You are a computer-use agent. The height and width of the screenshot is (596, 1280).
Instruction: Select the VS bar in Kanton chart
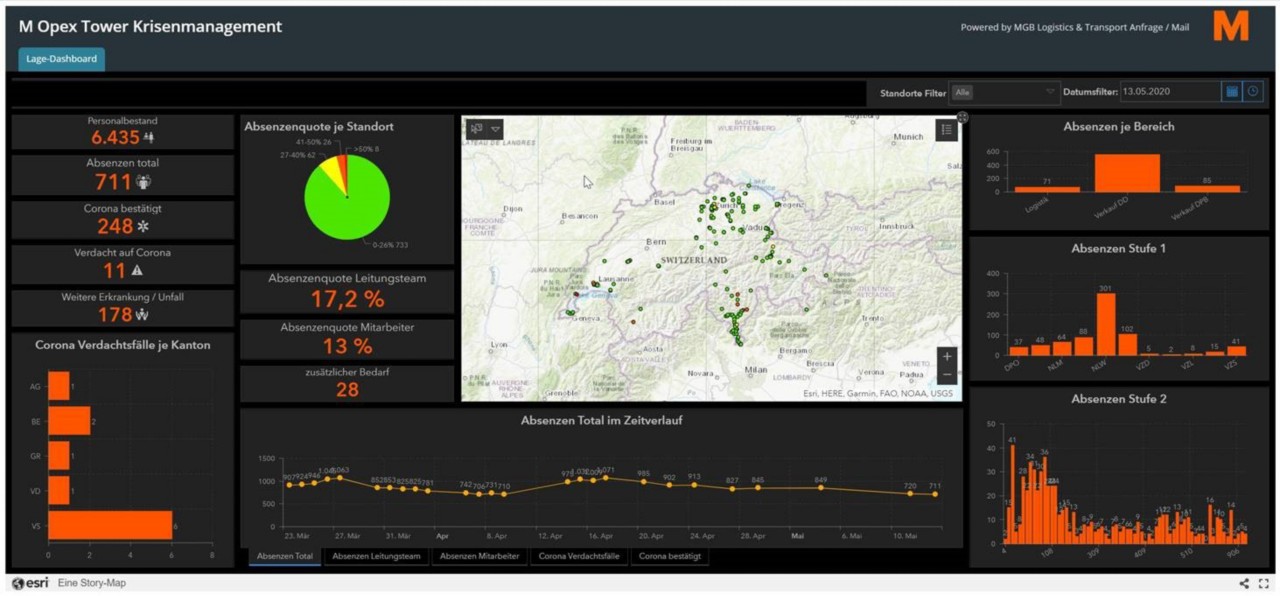[110, 525]
